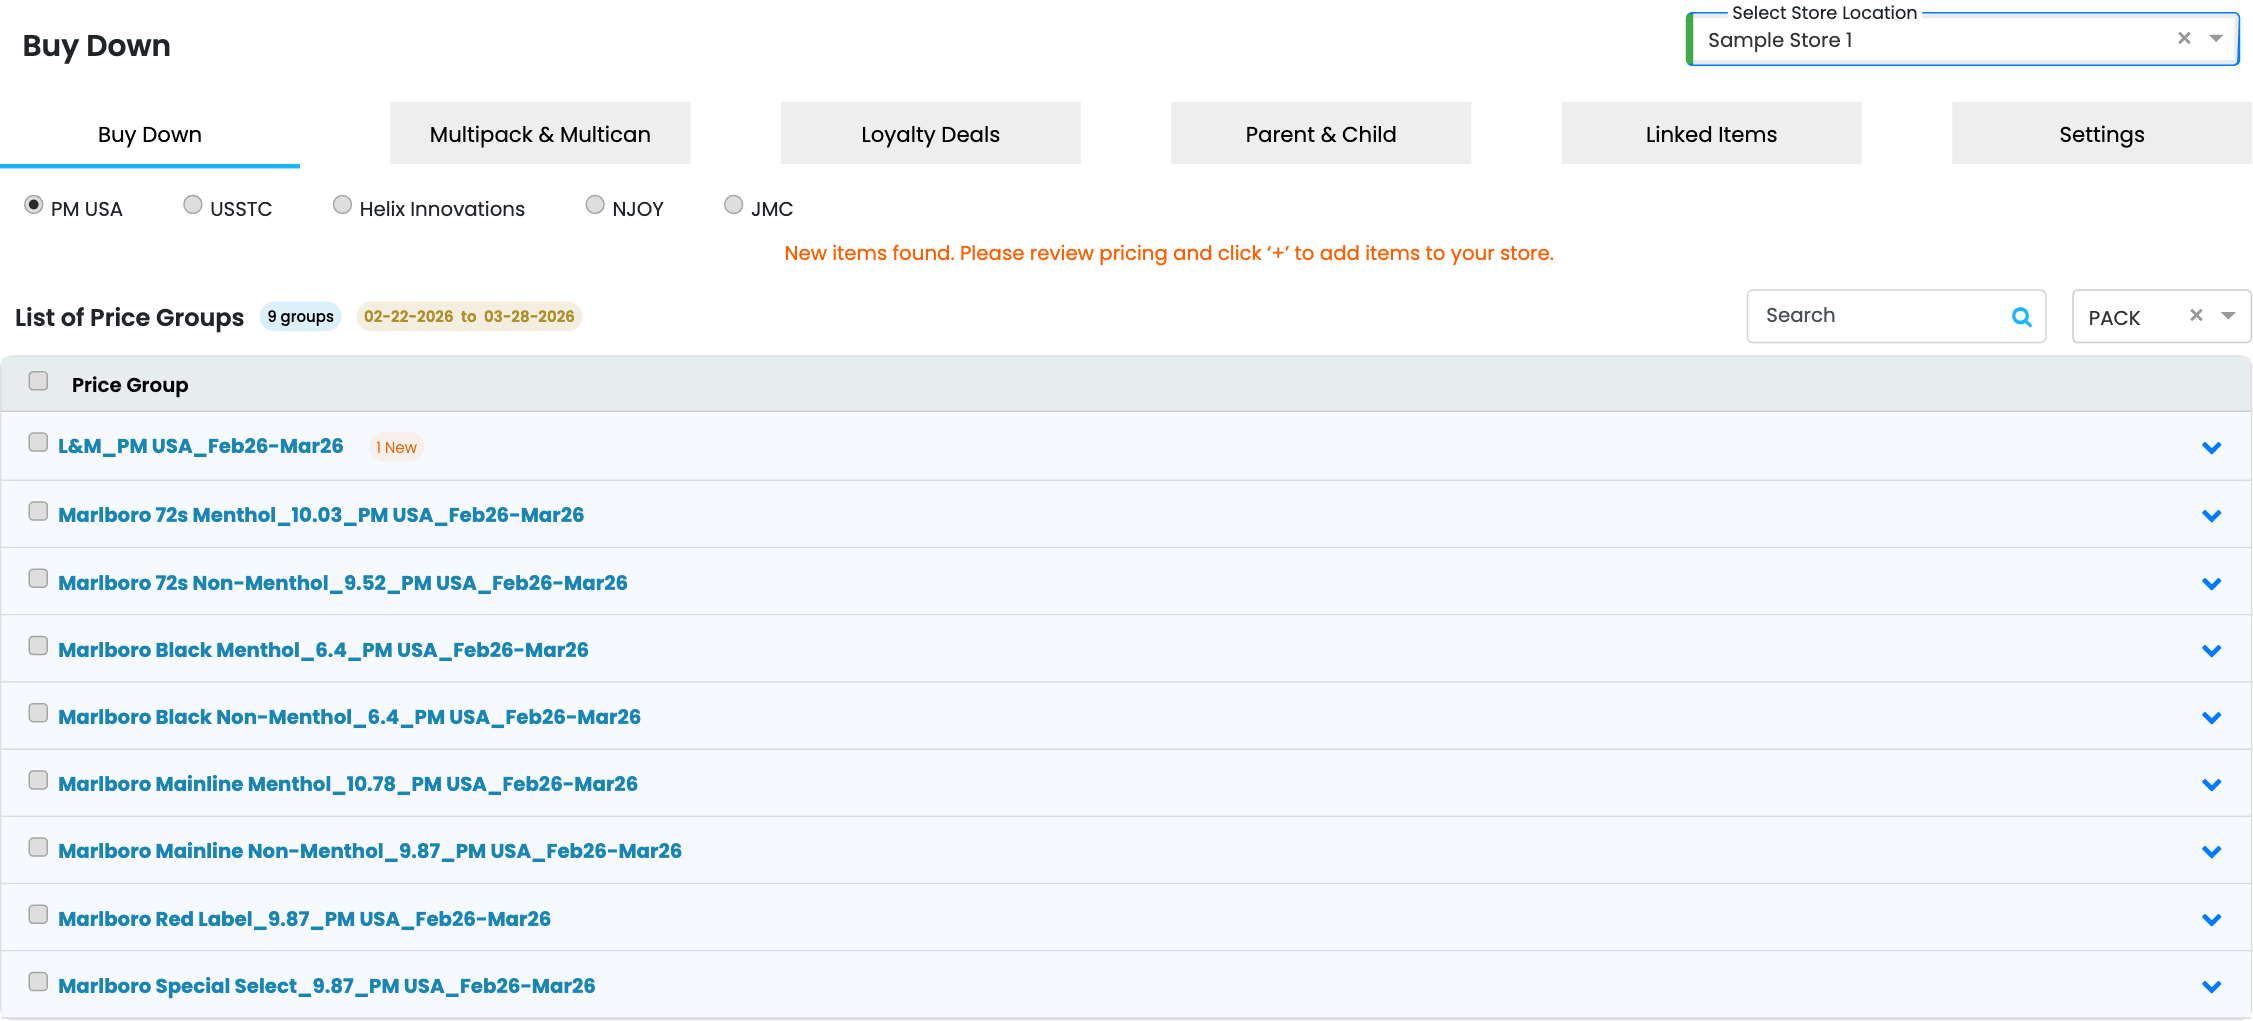Focus the Search input field
The height and width of the screenshot is (1021, 2253).
pos(1880,316)
